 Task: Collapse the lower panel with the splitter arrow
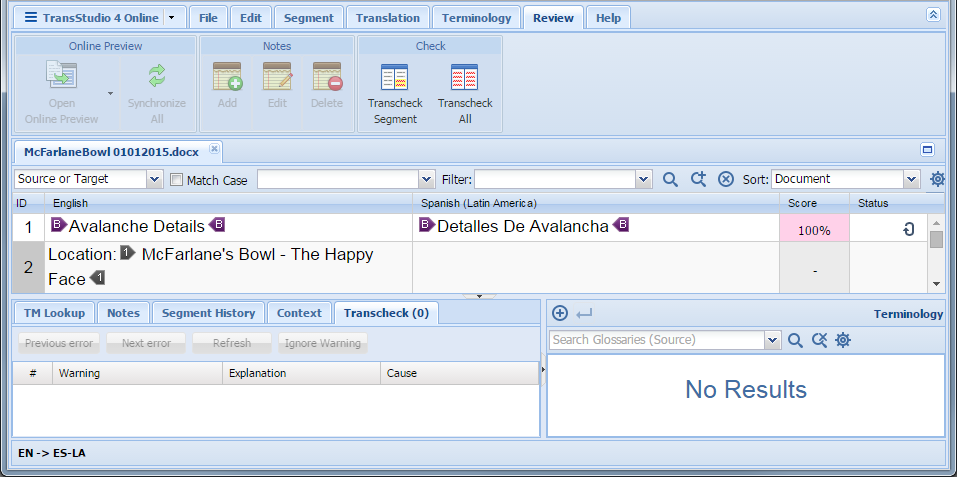coord(479,296)
